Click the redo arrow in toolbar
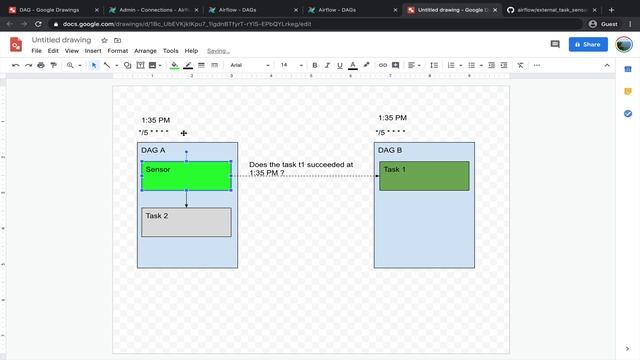Image resolution: width=640 pixels, height=360 pixels. tap(28, 65)
